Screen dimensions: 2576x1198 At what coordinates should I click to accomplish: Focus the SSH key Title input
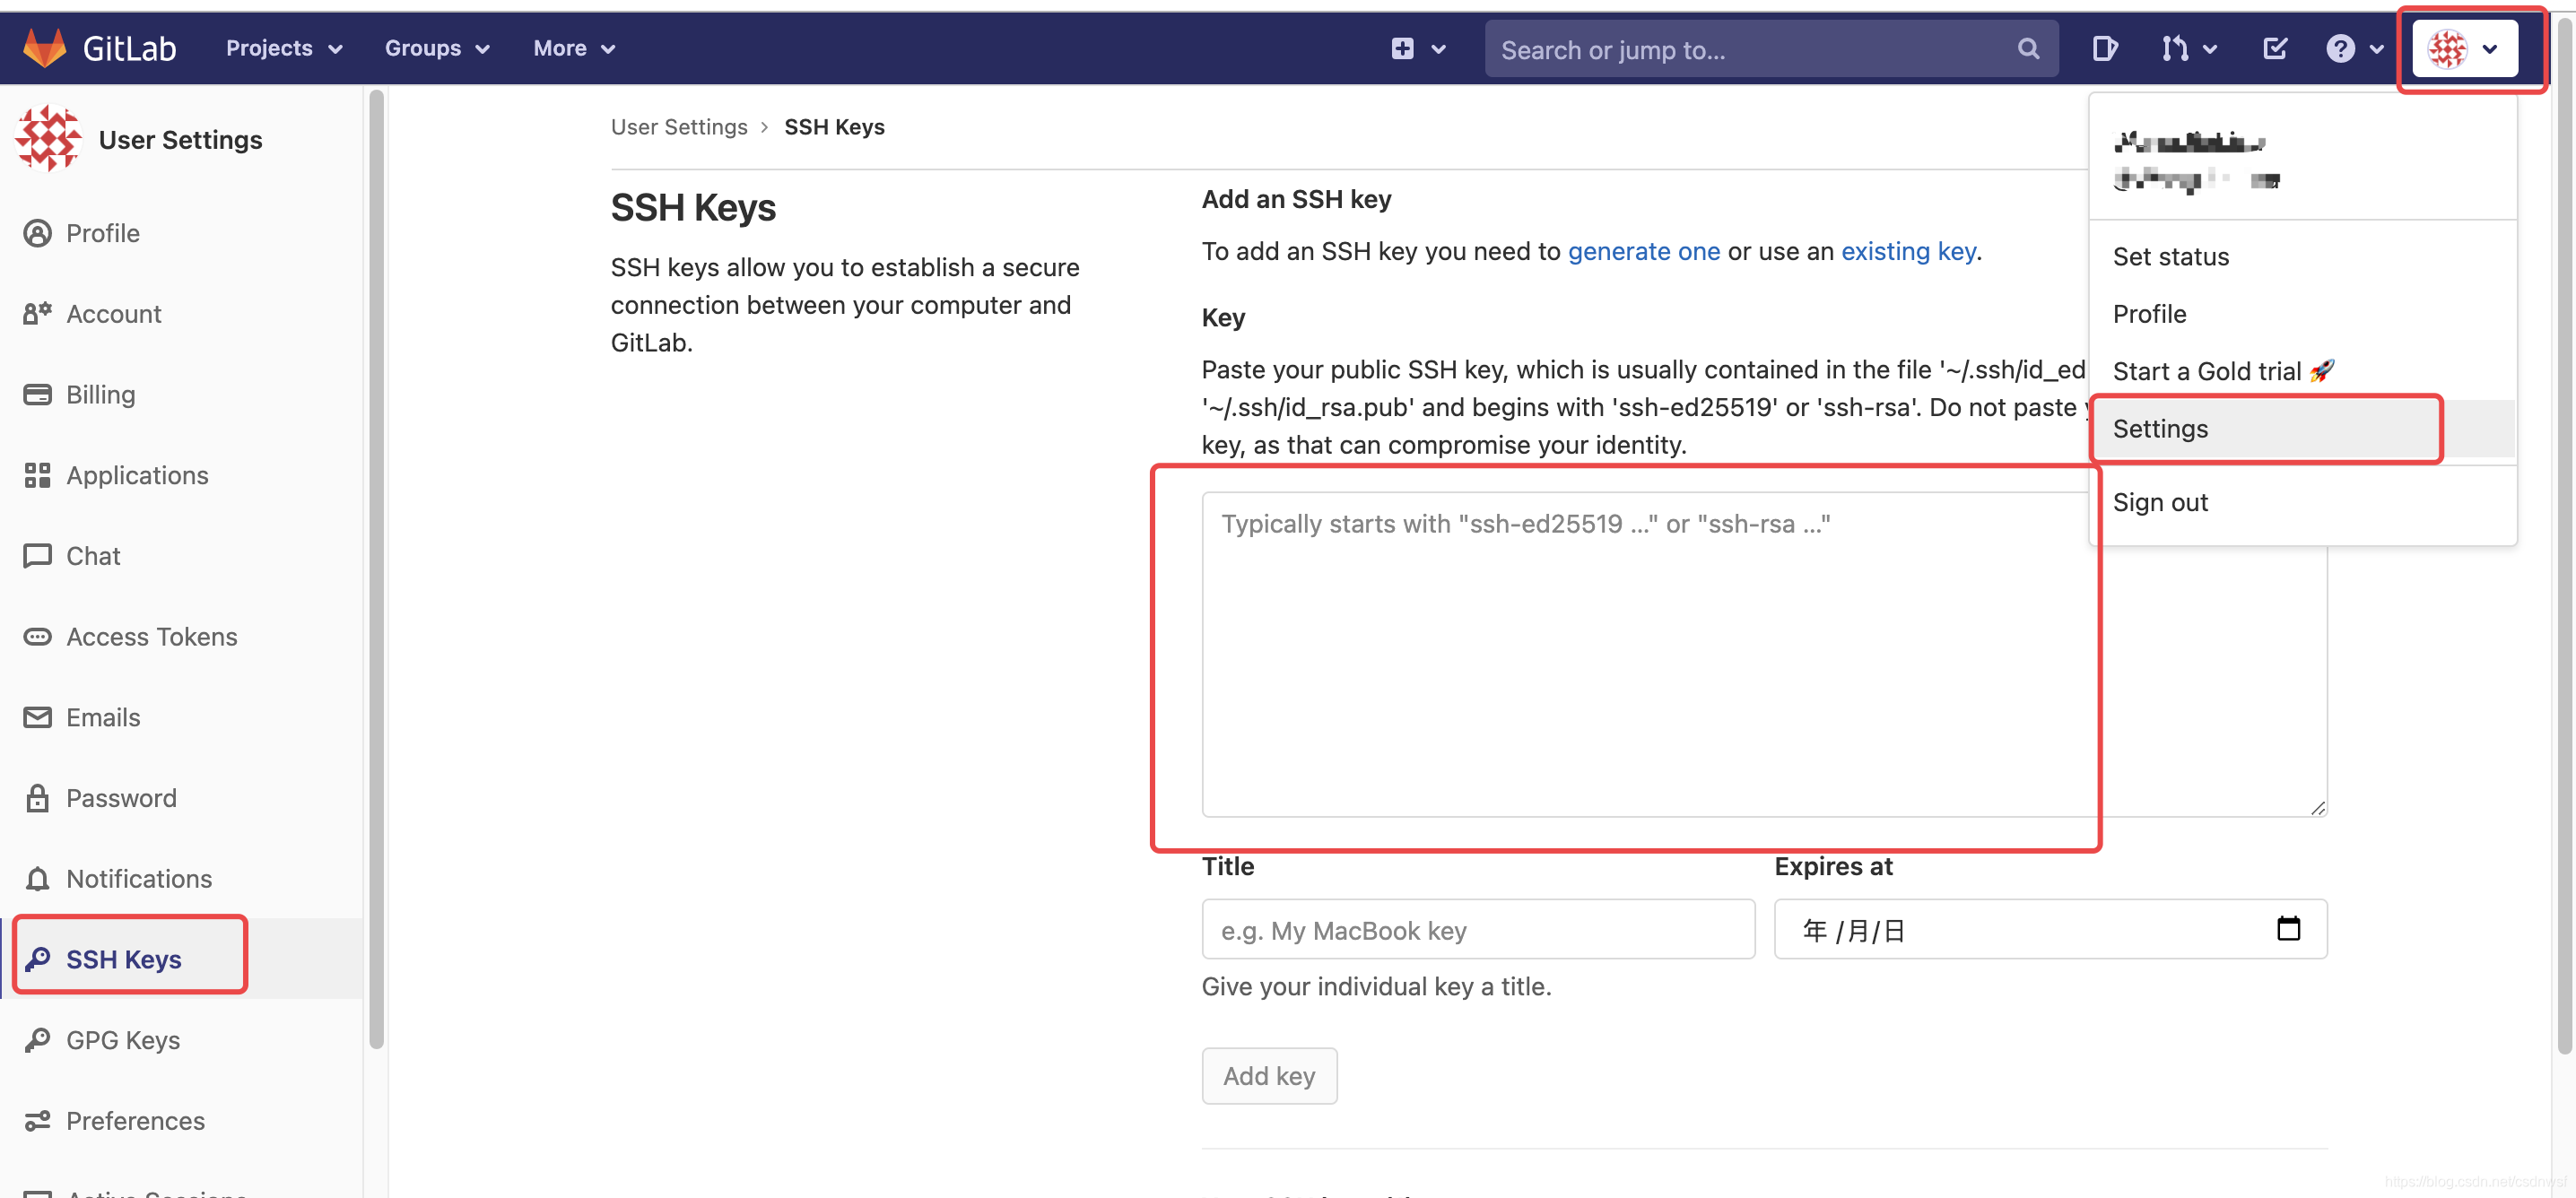(x=1477, y=929)
